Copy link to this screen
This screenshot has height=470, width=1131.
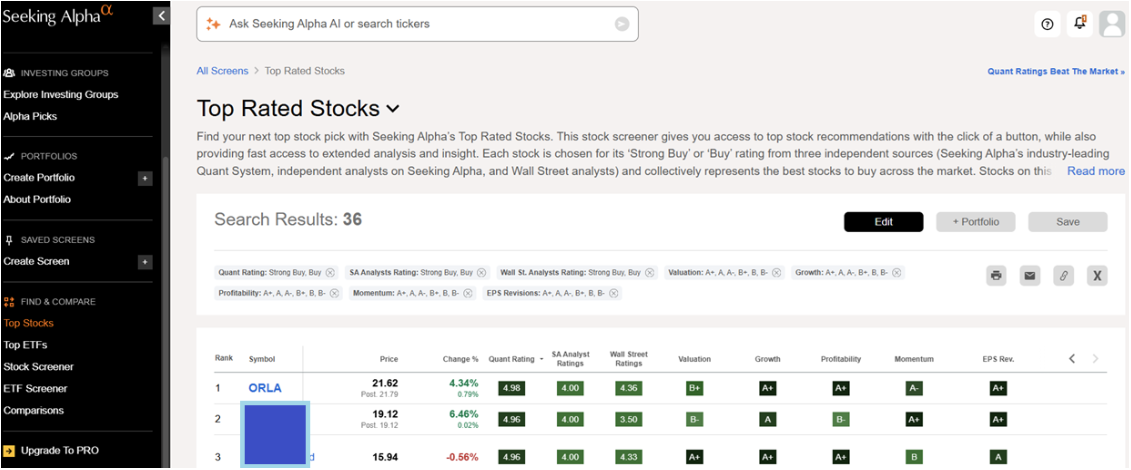(x=1063, y=275)
